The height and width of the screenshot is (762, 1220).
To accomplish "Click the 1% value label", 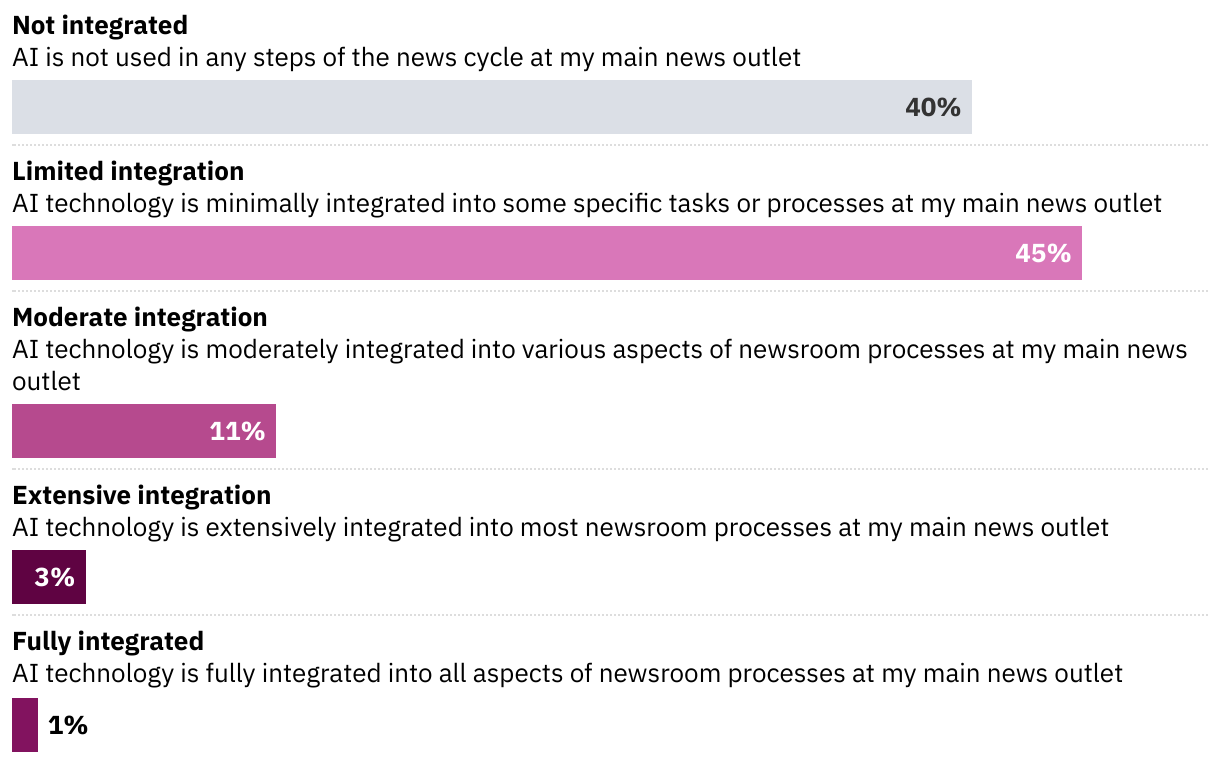I will (x=68, y=724).
